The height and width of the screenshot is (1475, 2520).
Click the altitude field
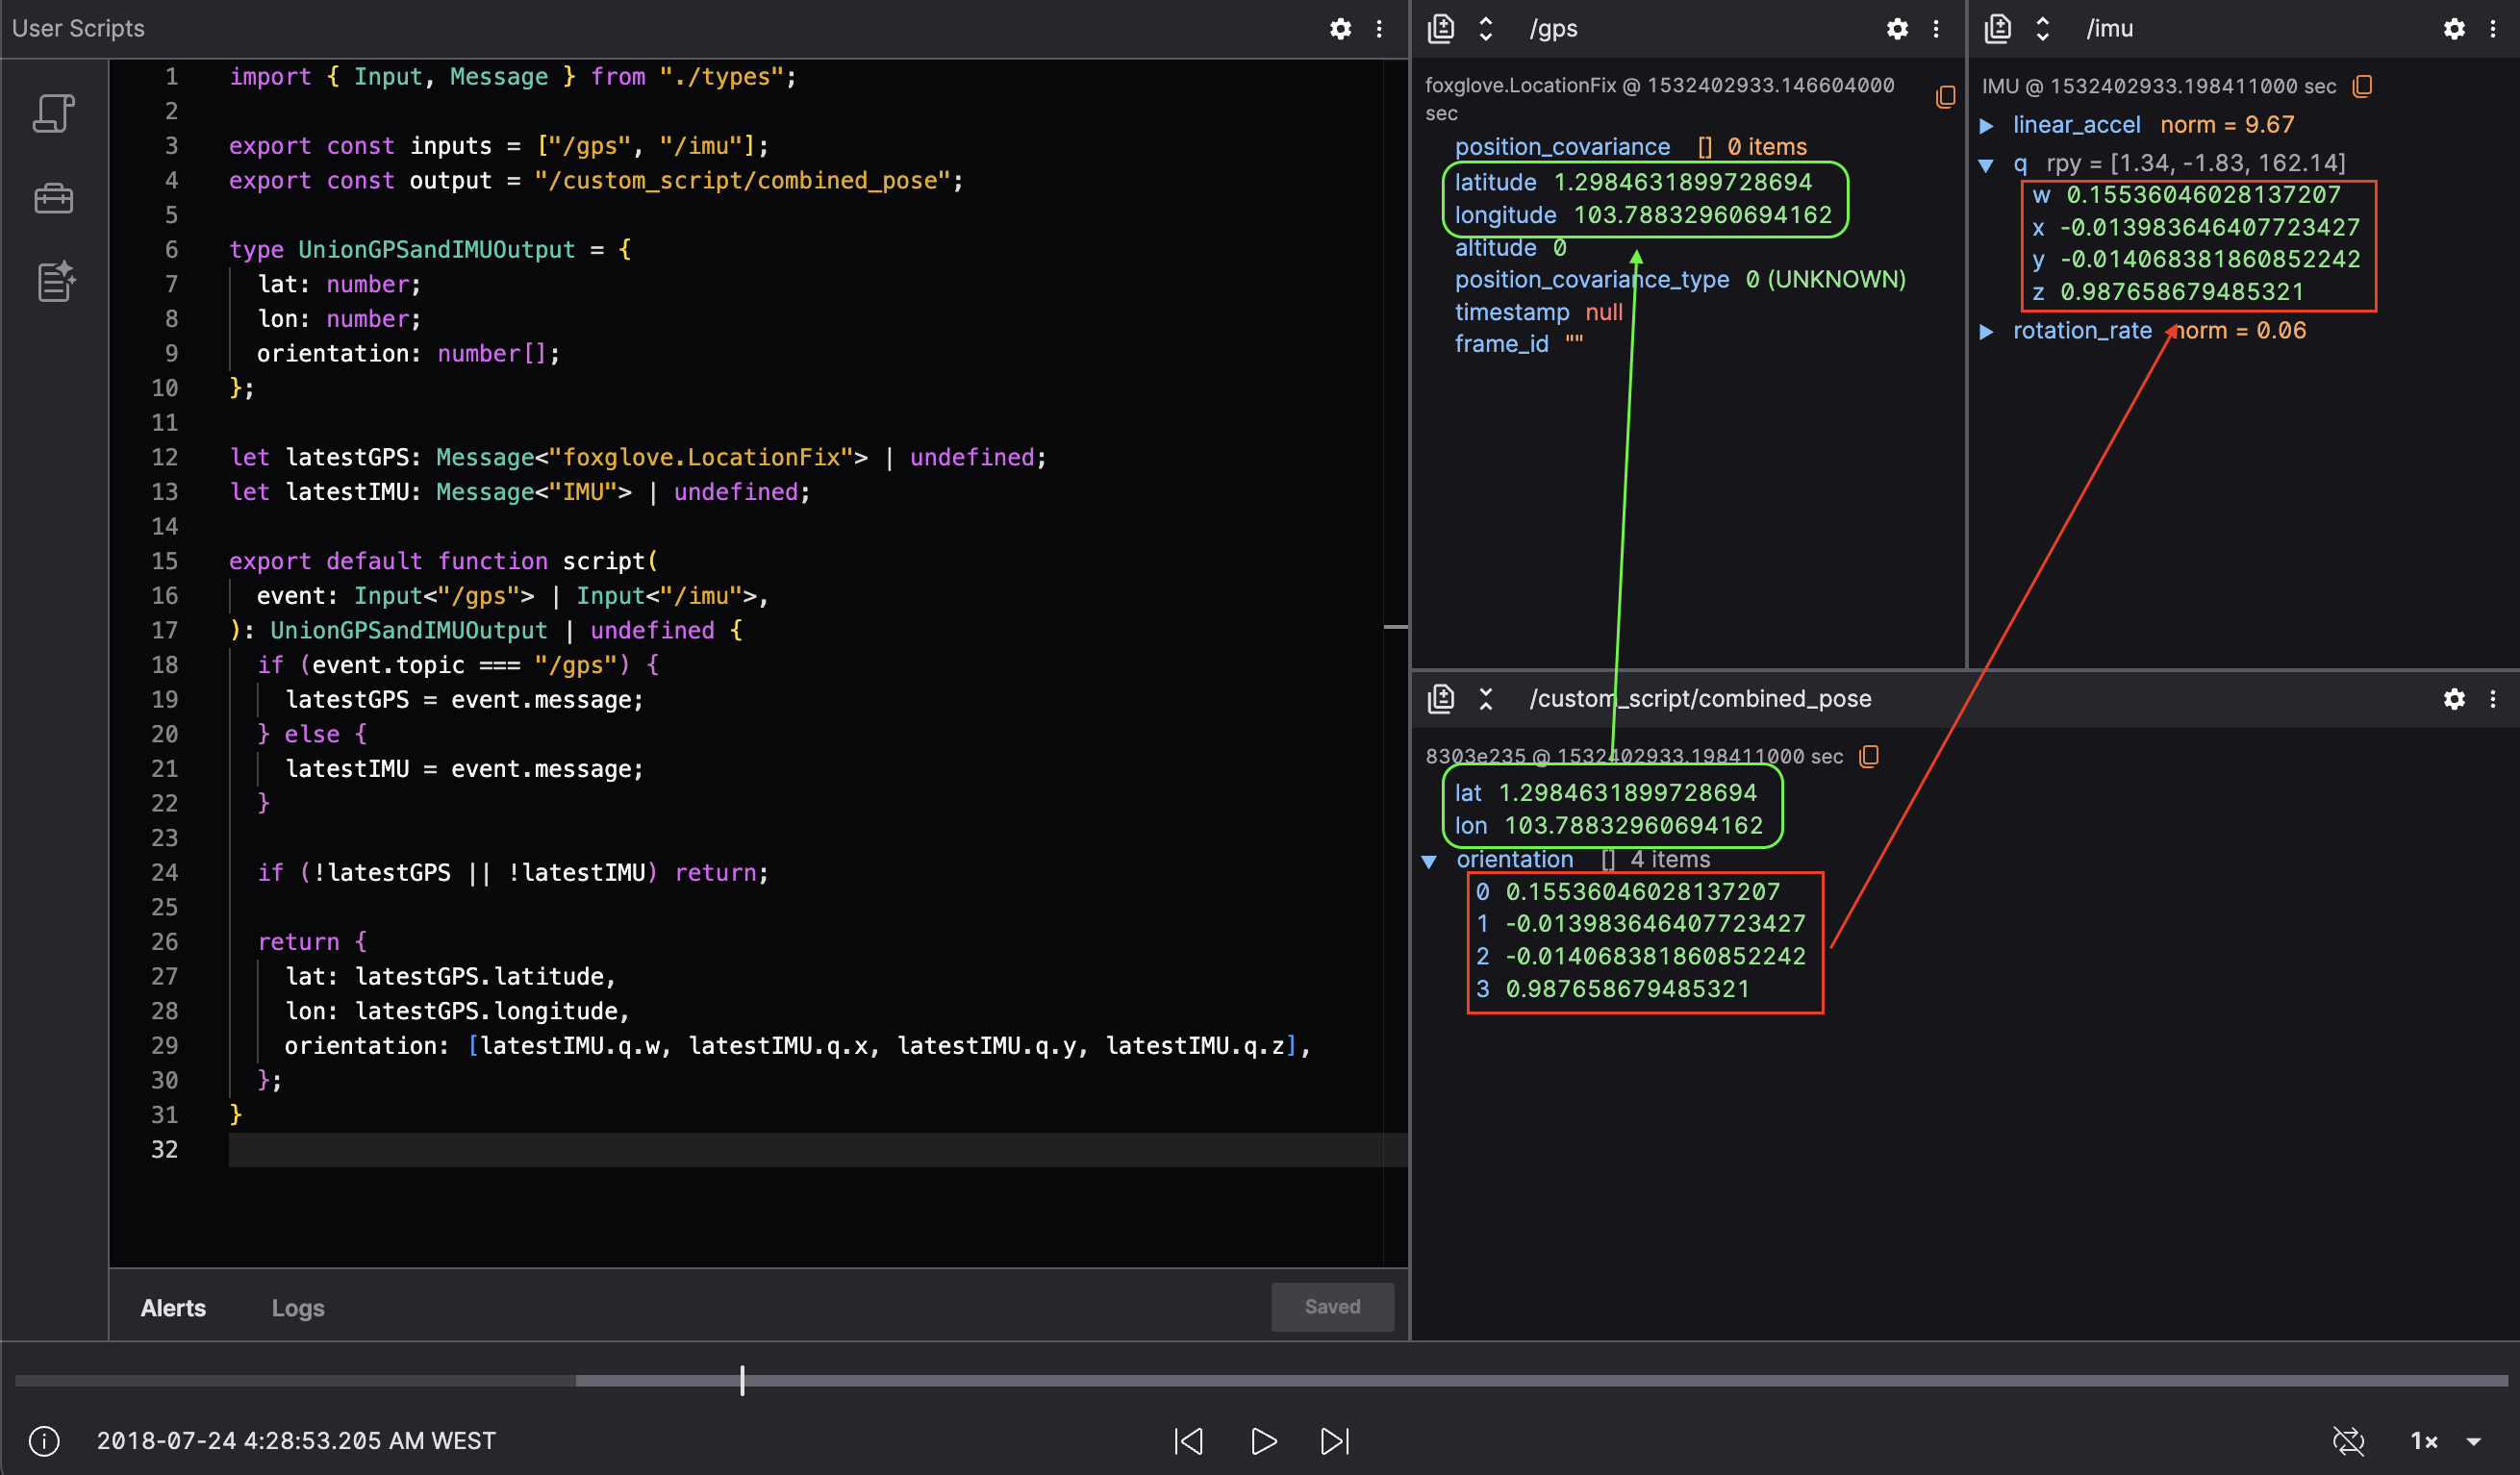[x=1510, y=248]
